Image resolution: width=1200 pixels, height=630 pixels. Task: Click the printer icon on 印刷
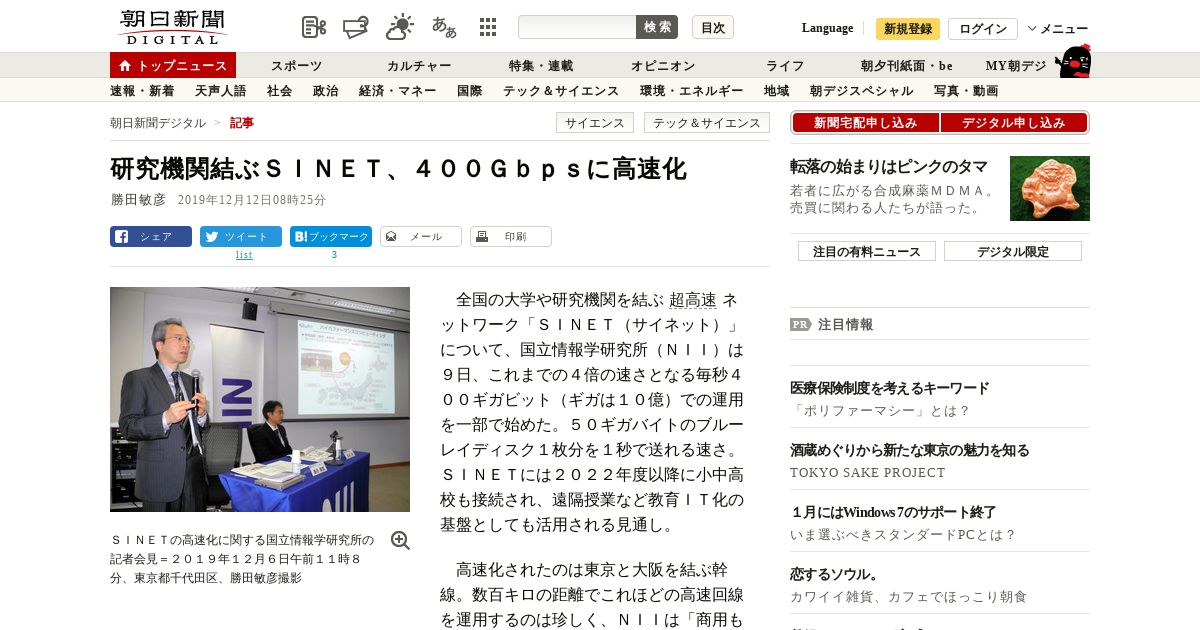[482, 237]
